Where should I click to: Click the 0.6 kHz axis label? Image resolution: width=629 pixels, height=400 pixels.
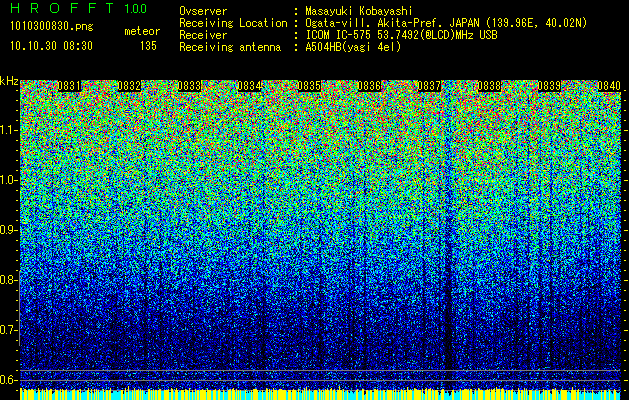pos(8,380)
